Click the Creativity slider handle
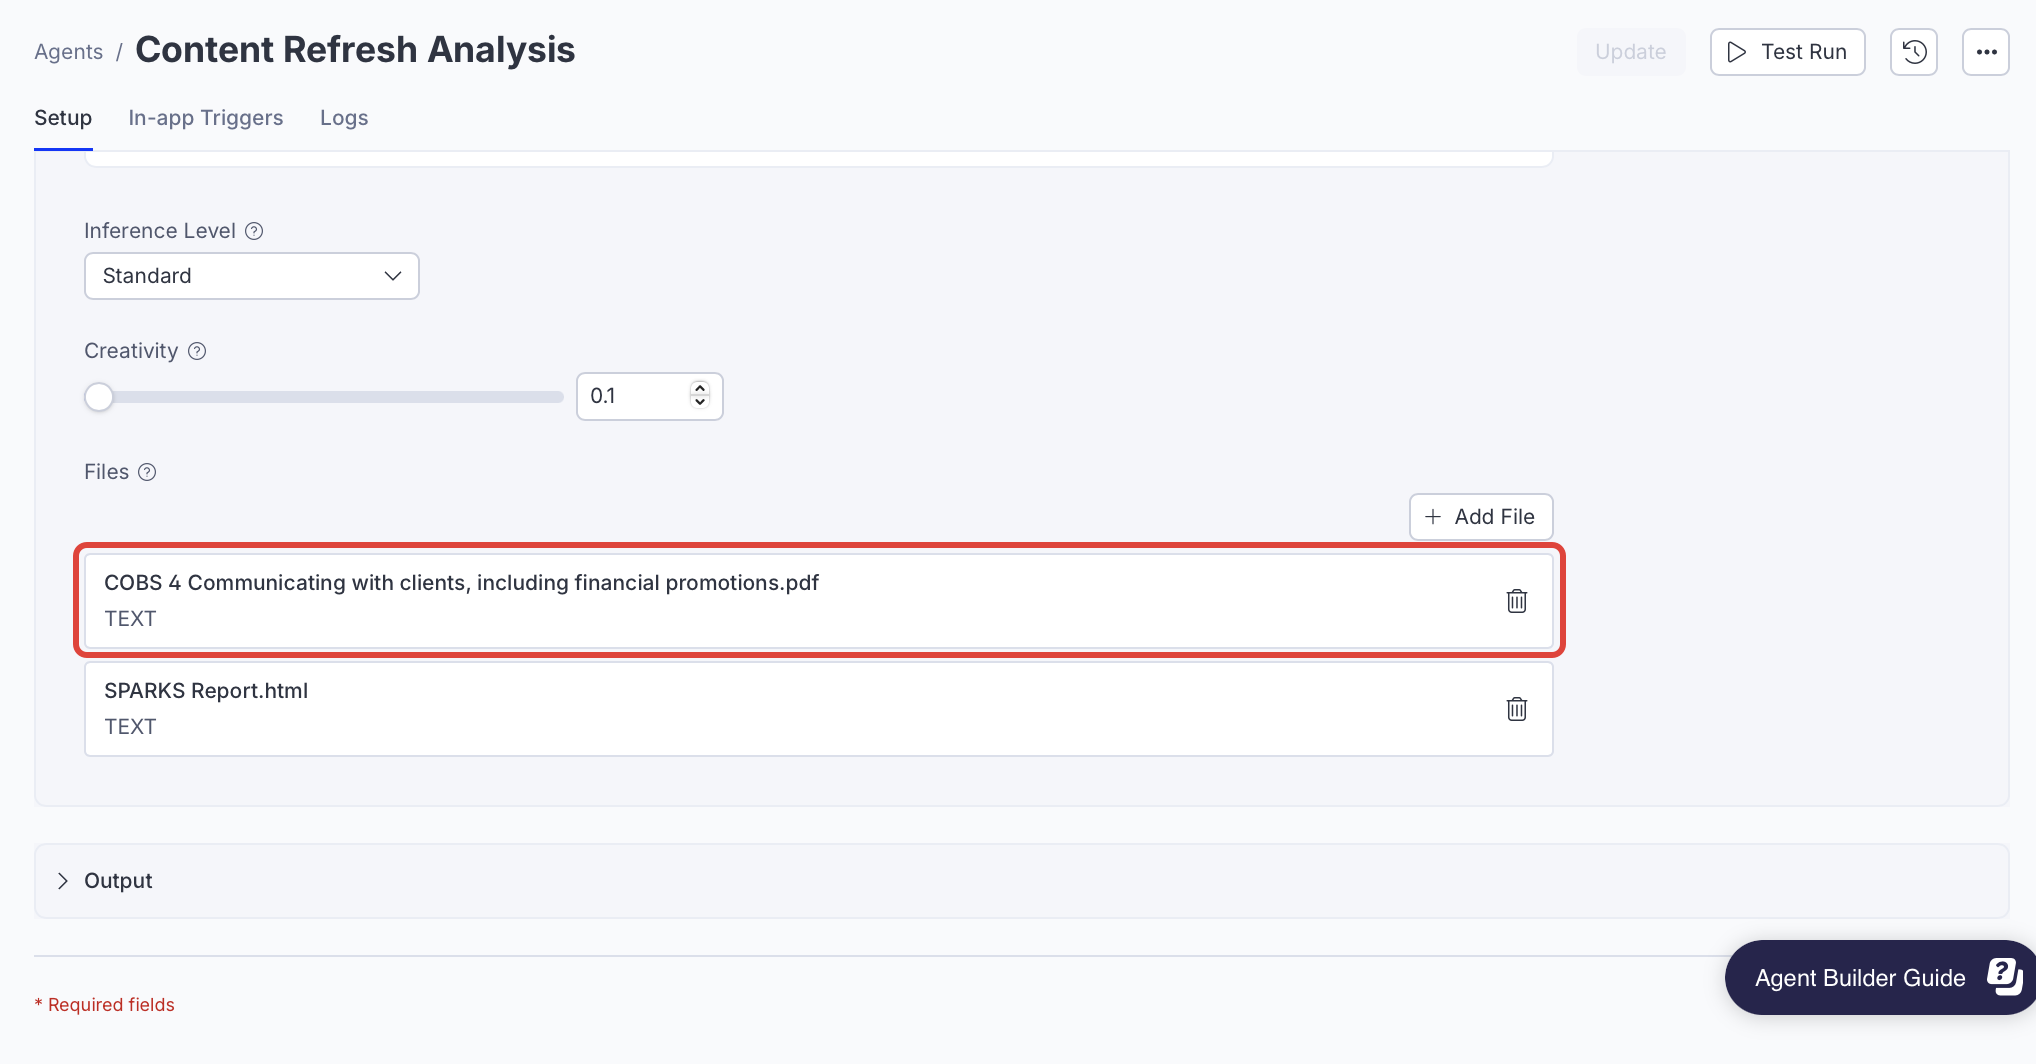2036x1064 pixels. coord(99,397)
